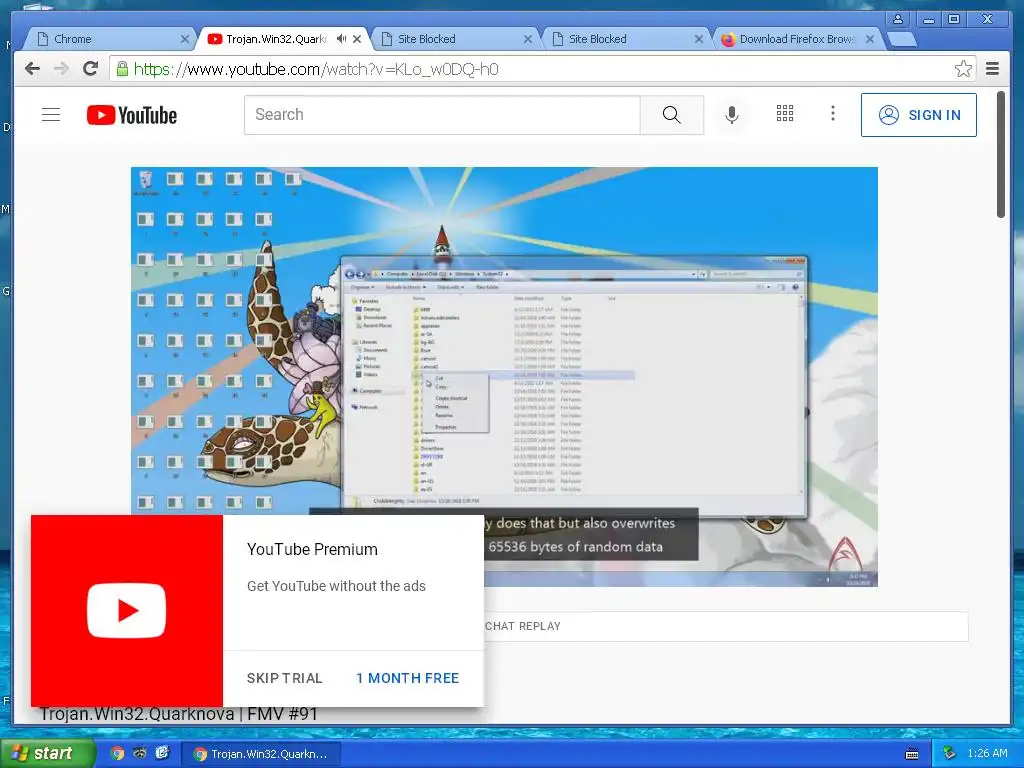
Task: Click the red YouTube Premium logo image
Action: 127,611
